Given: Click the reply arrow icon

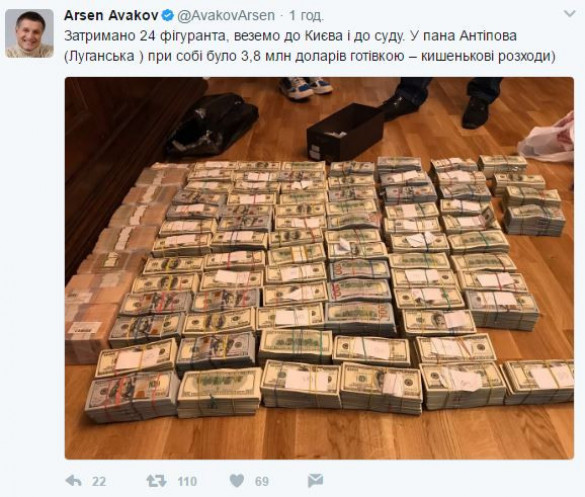Looking at the screenshot, I should 73,481.
